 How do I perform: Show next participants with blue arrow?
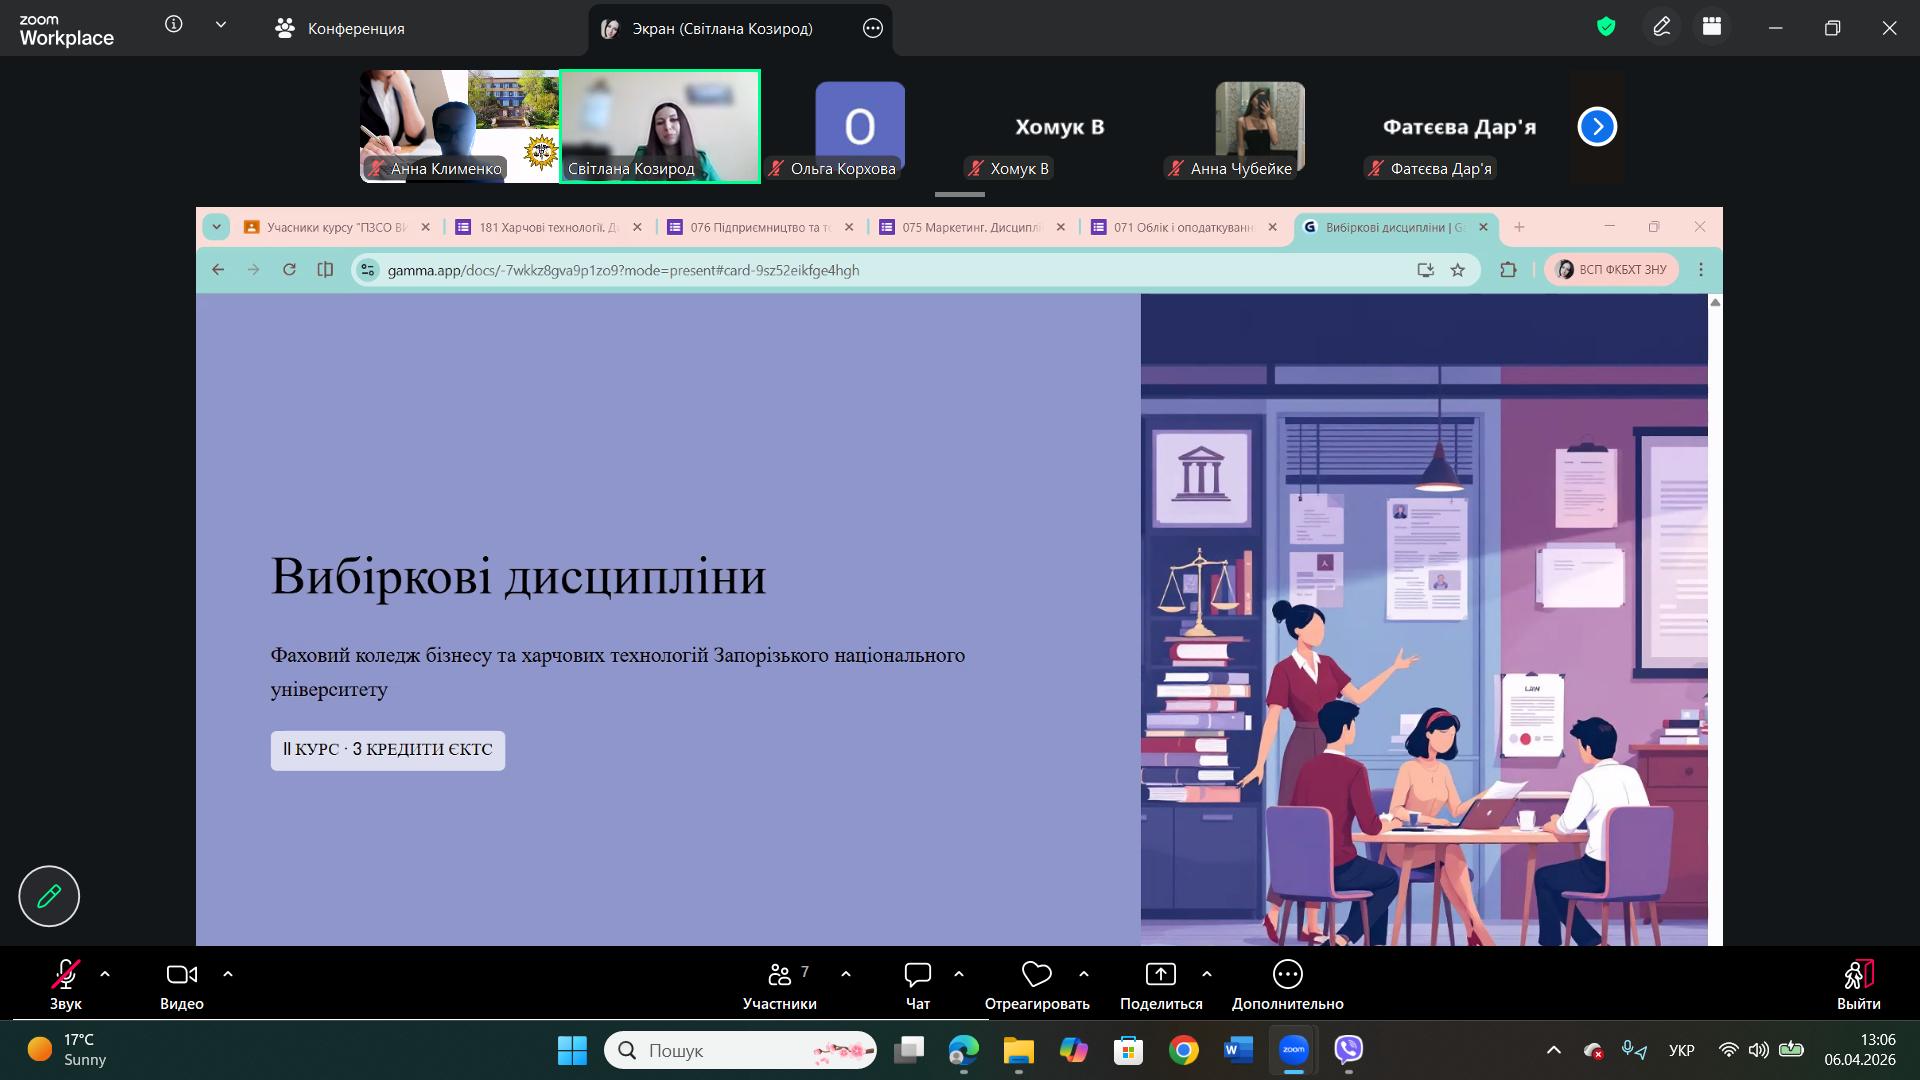tap(1597, 127)
